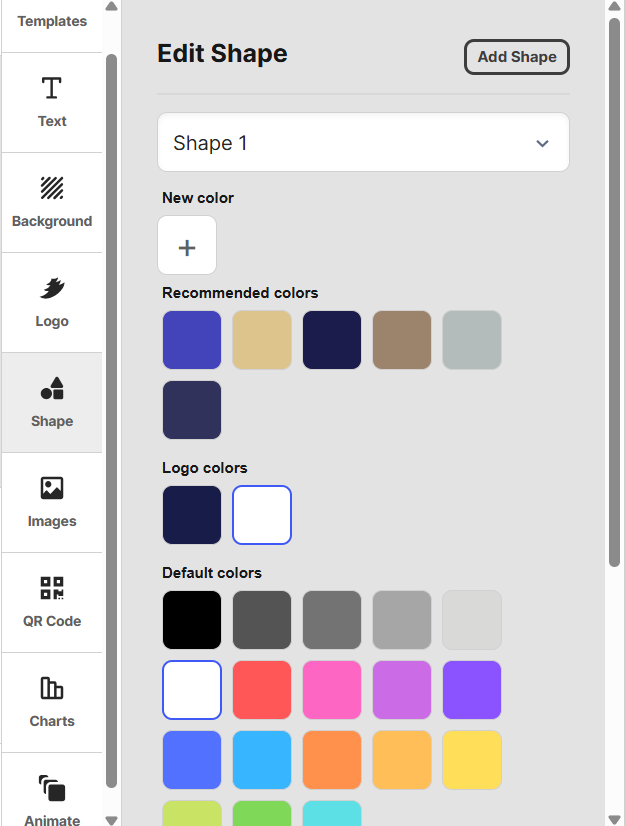The width and height of the screenshot is (626, 826).
Task: Click the Add Shape button
Action: click(x=516, y=57)
